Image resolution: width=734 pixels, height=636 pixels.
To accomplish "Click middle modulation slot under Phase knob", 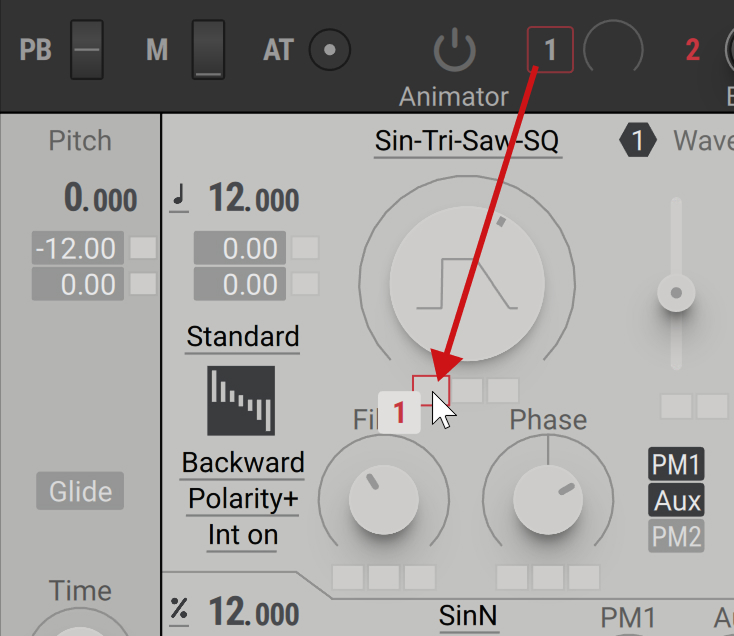I will click(548, 577).
